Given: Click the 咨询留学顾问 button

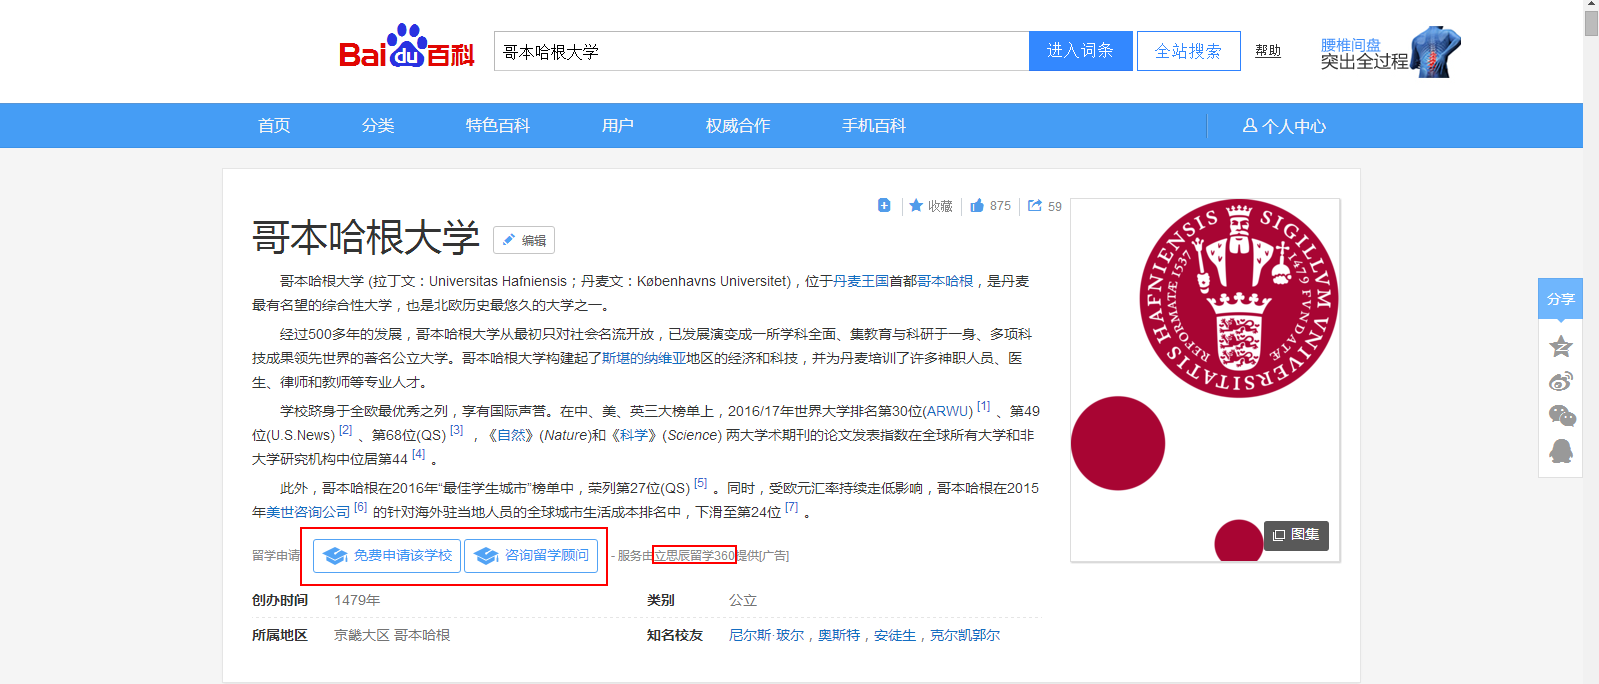Looking at the screenshot, I should [x=531, y=555].
